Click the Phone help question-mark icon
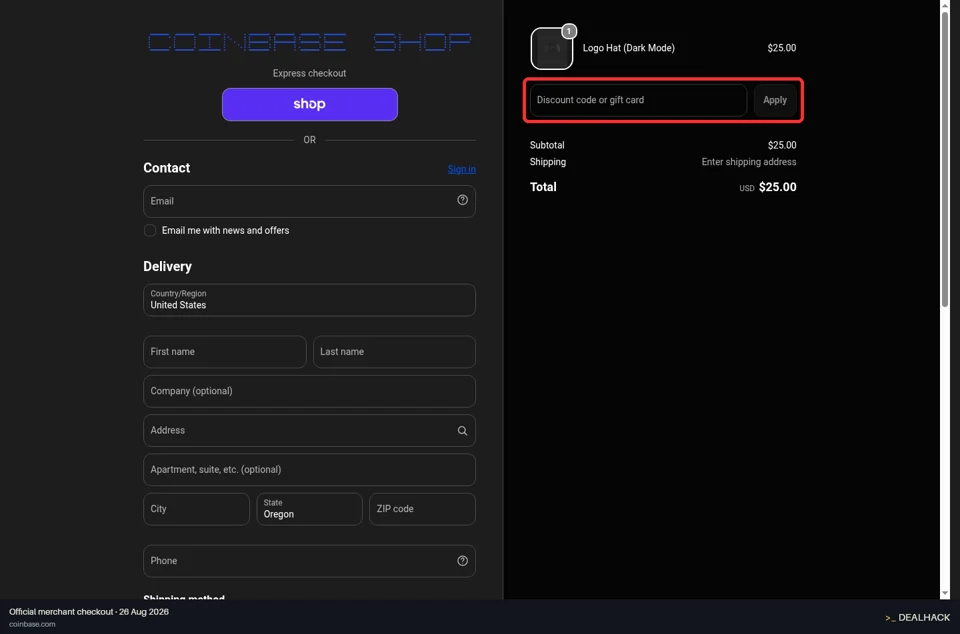Viewport: 960px width, 634px height. pos(462,561)
